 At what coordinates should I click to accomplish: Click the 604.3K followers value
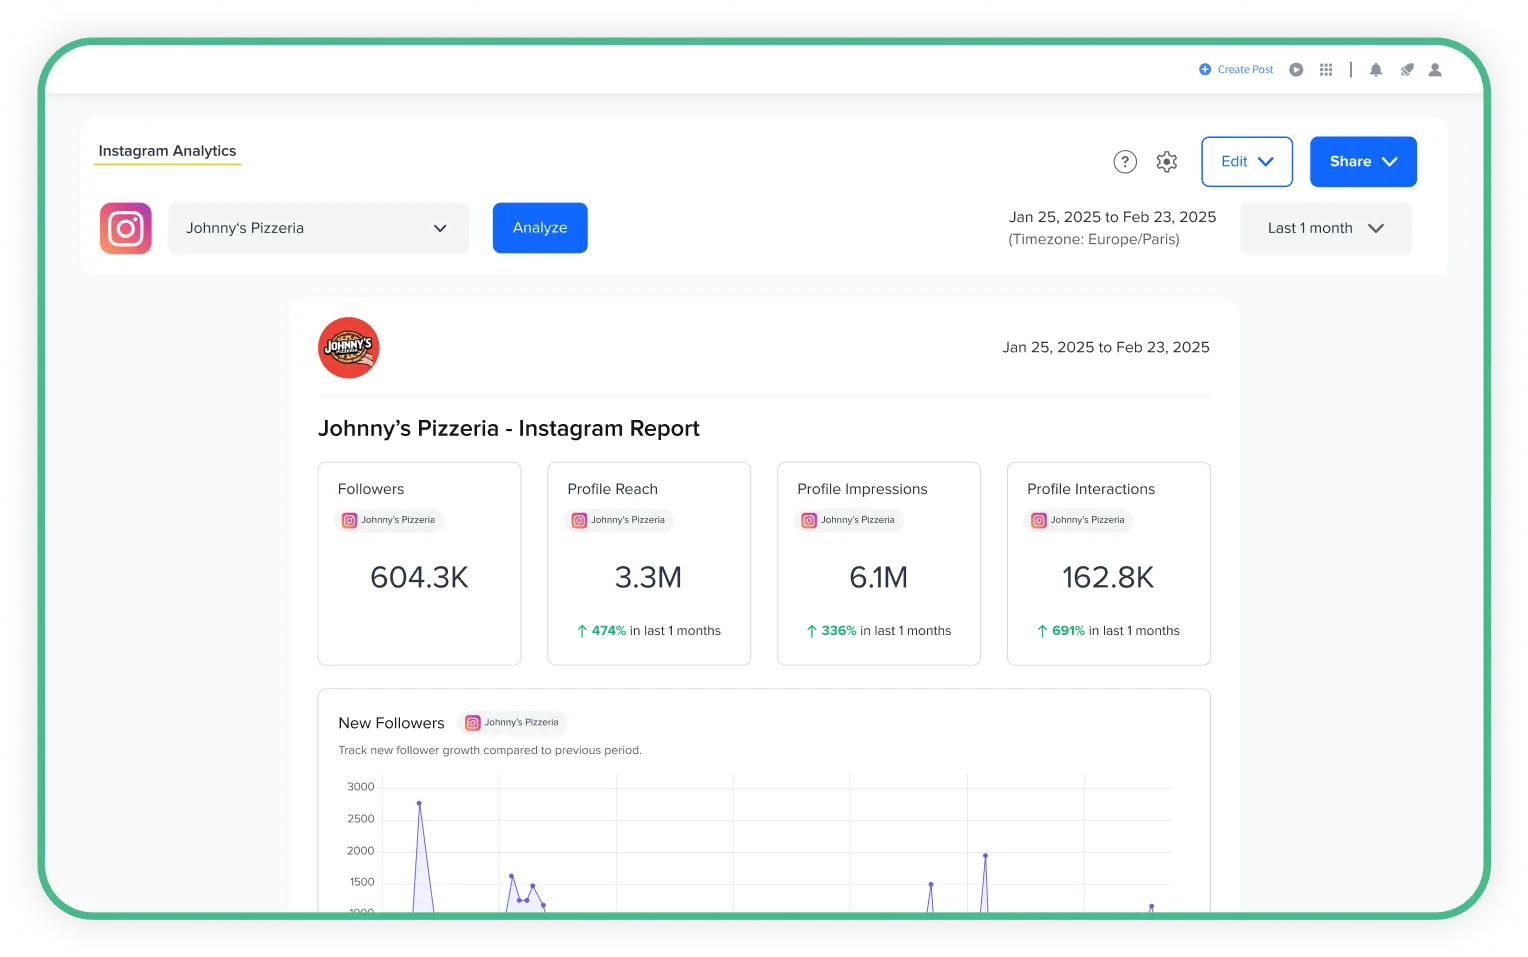click(419, 577)
